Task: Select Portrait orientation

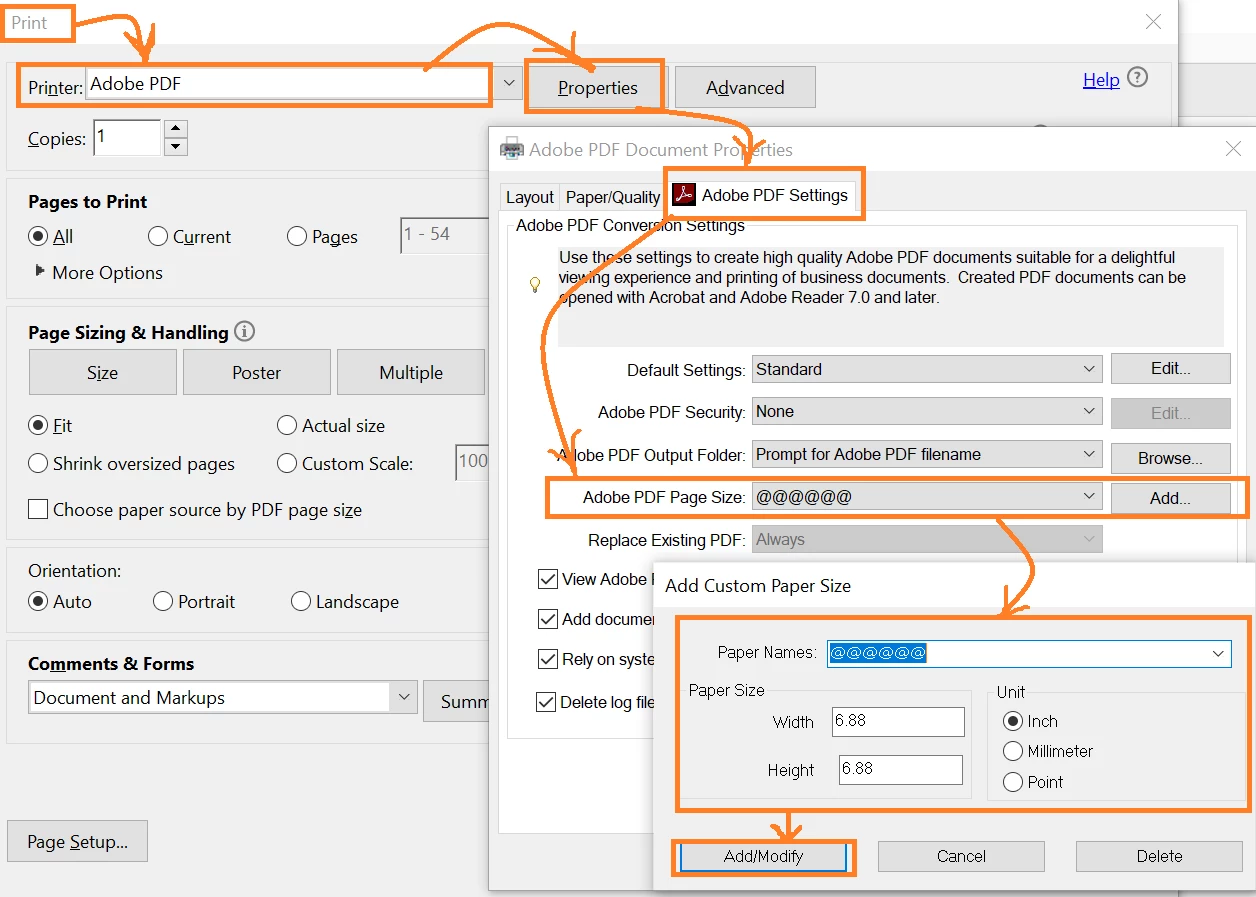Action: pyautogui.click(x=163, y=602)
